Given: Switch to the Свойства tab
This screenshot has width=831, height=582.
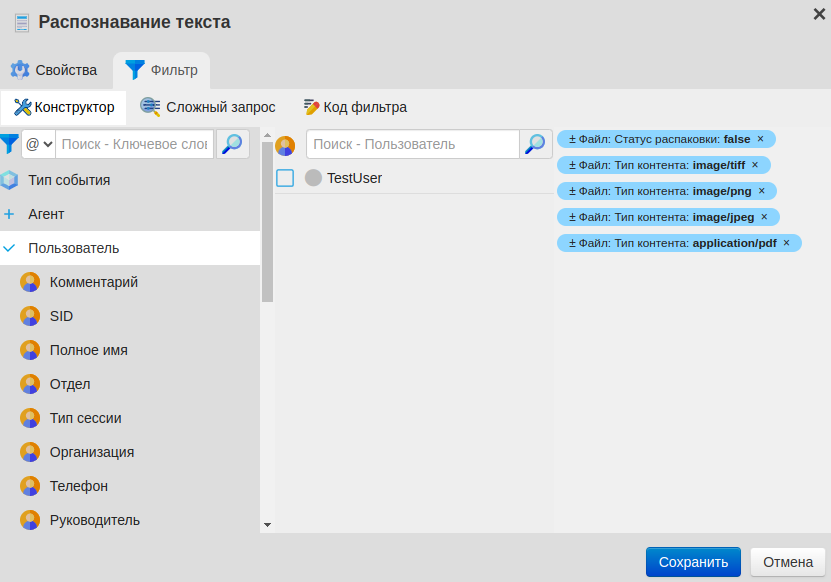Looking at the screenshot, I should point(54,70).
